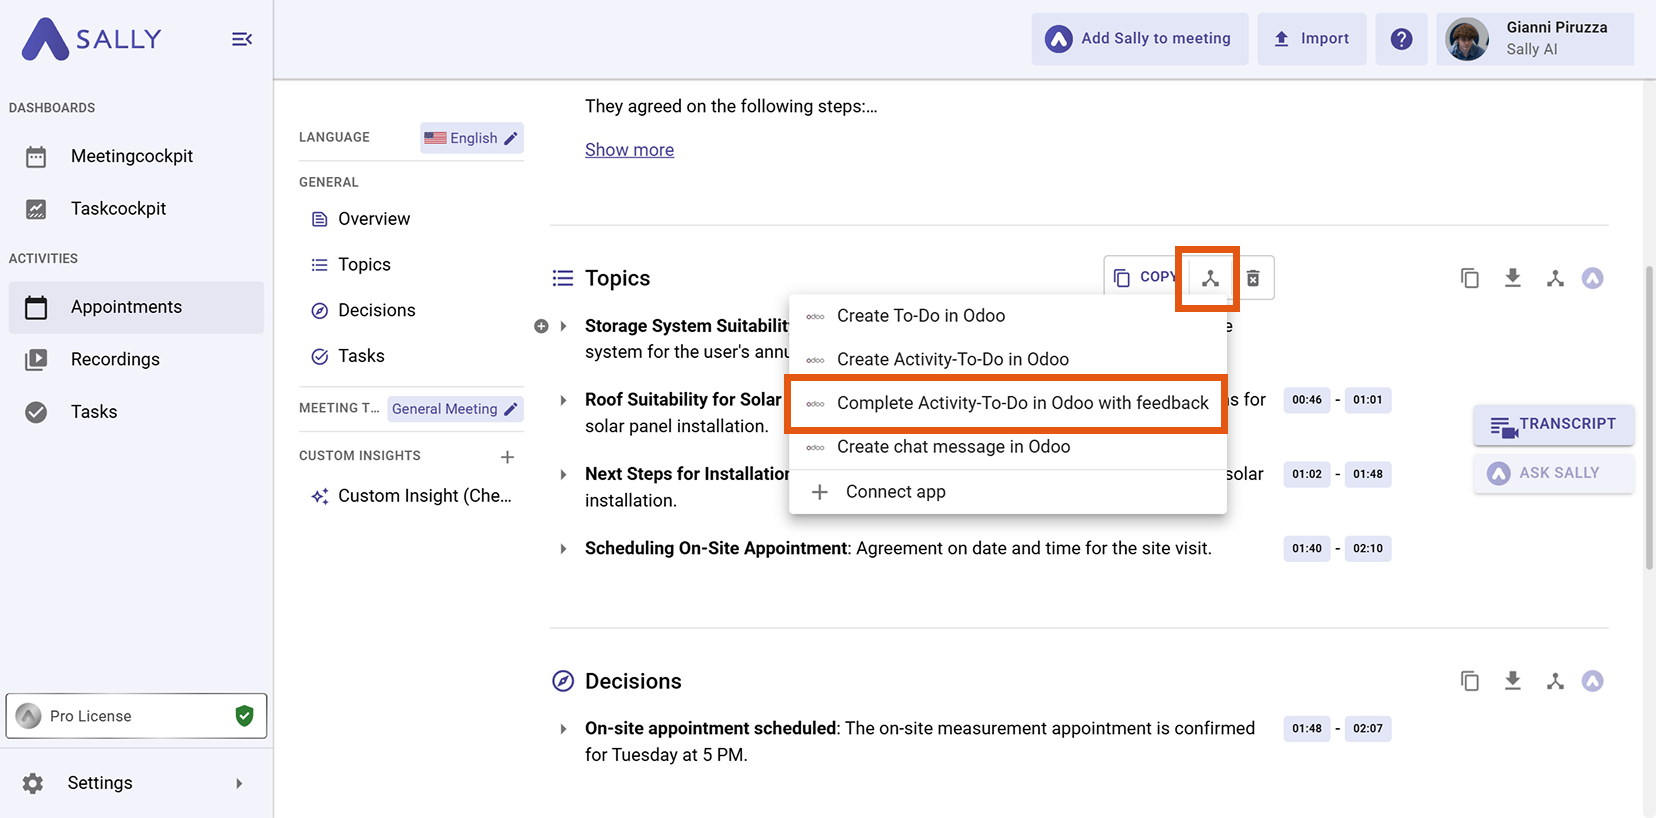The image size is (1656, 818).
Task: Select Complete Activity-To-Do in Odoo with feedback
Action: (x=1008, y=403)
